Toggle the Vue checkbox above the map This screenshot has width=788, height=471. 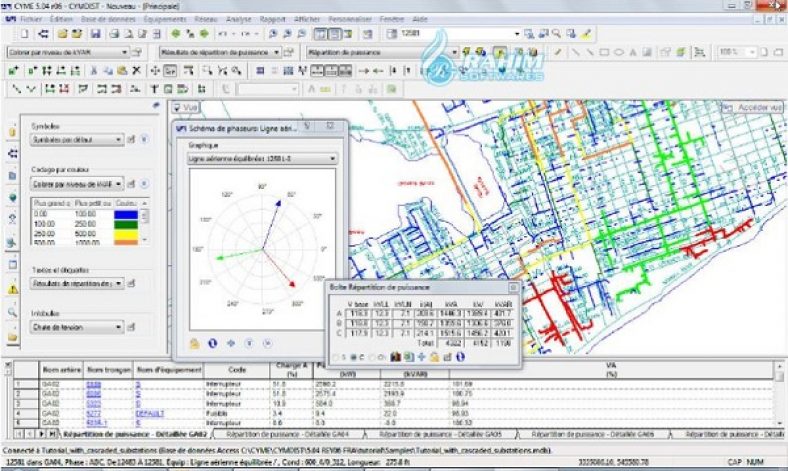pyautogui.click(x=178, y=106)
